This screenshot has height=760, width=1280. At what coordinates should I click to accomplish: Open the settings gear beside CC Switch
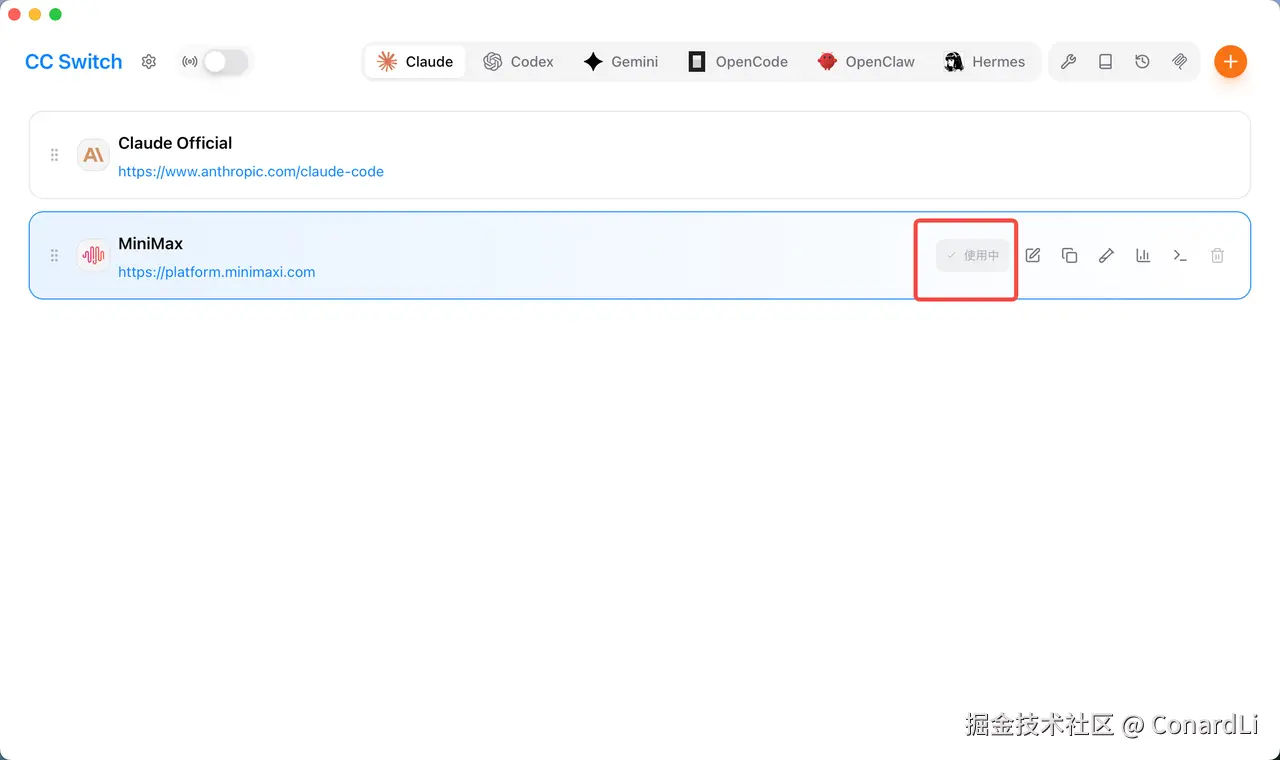click(149, 62)
